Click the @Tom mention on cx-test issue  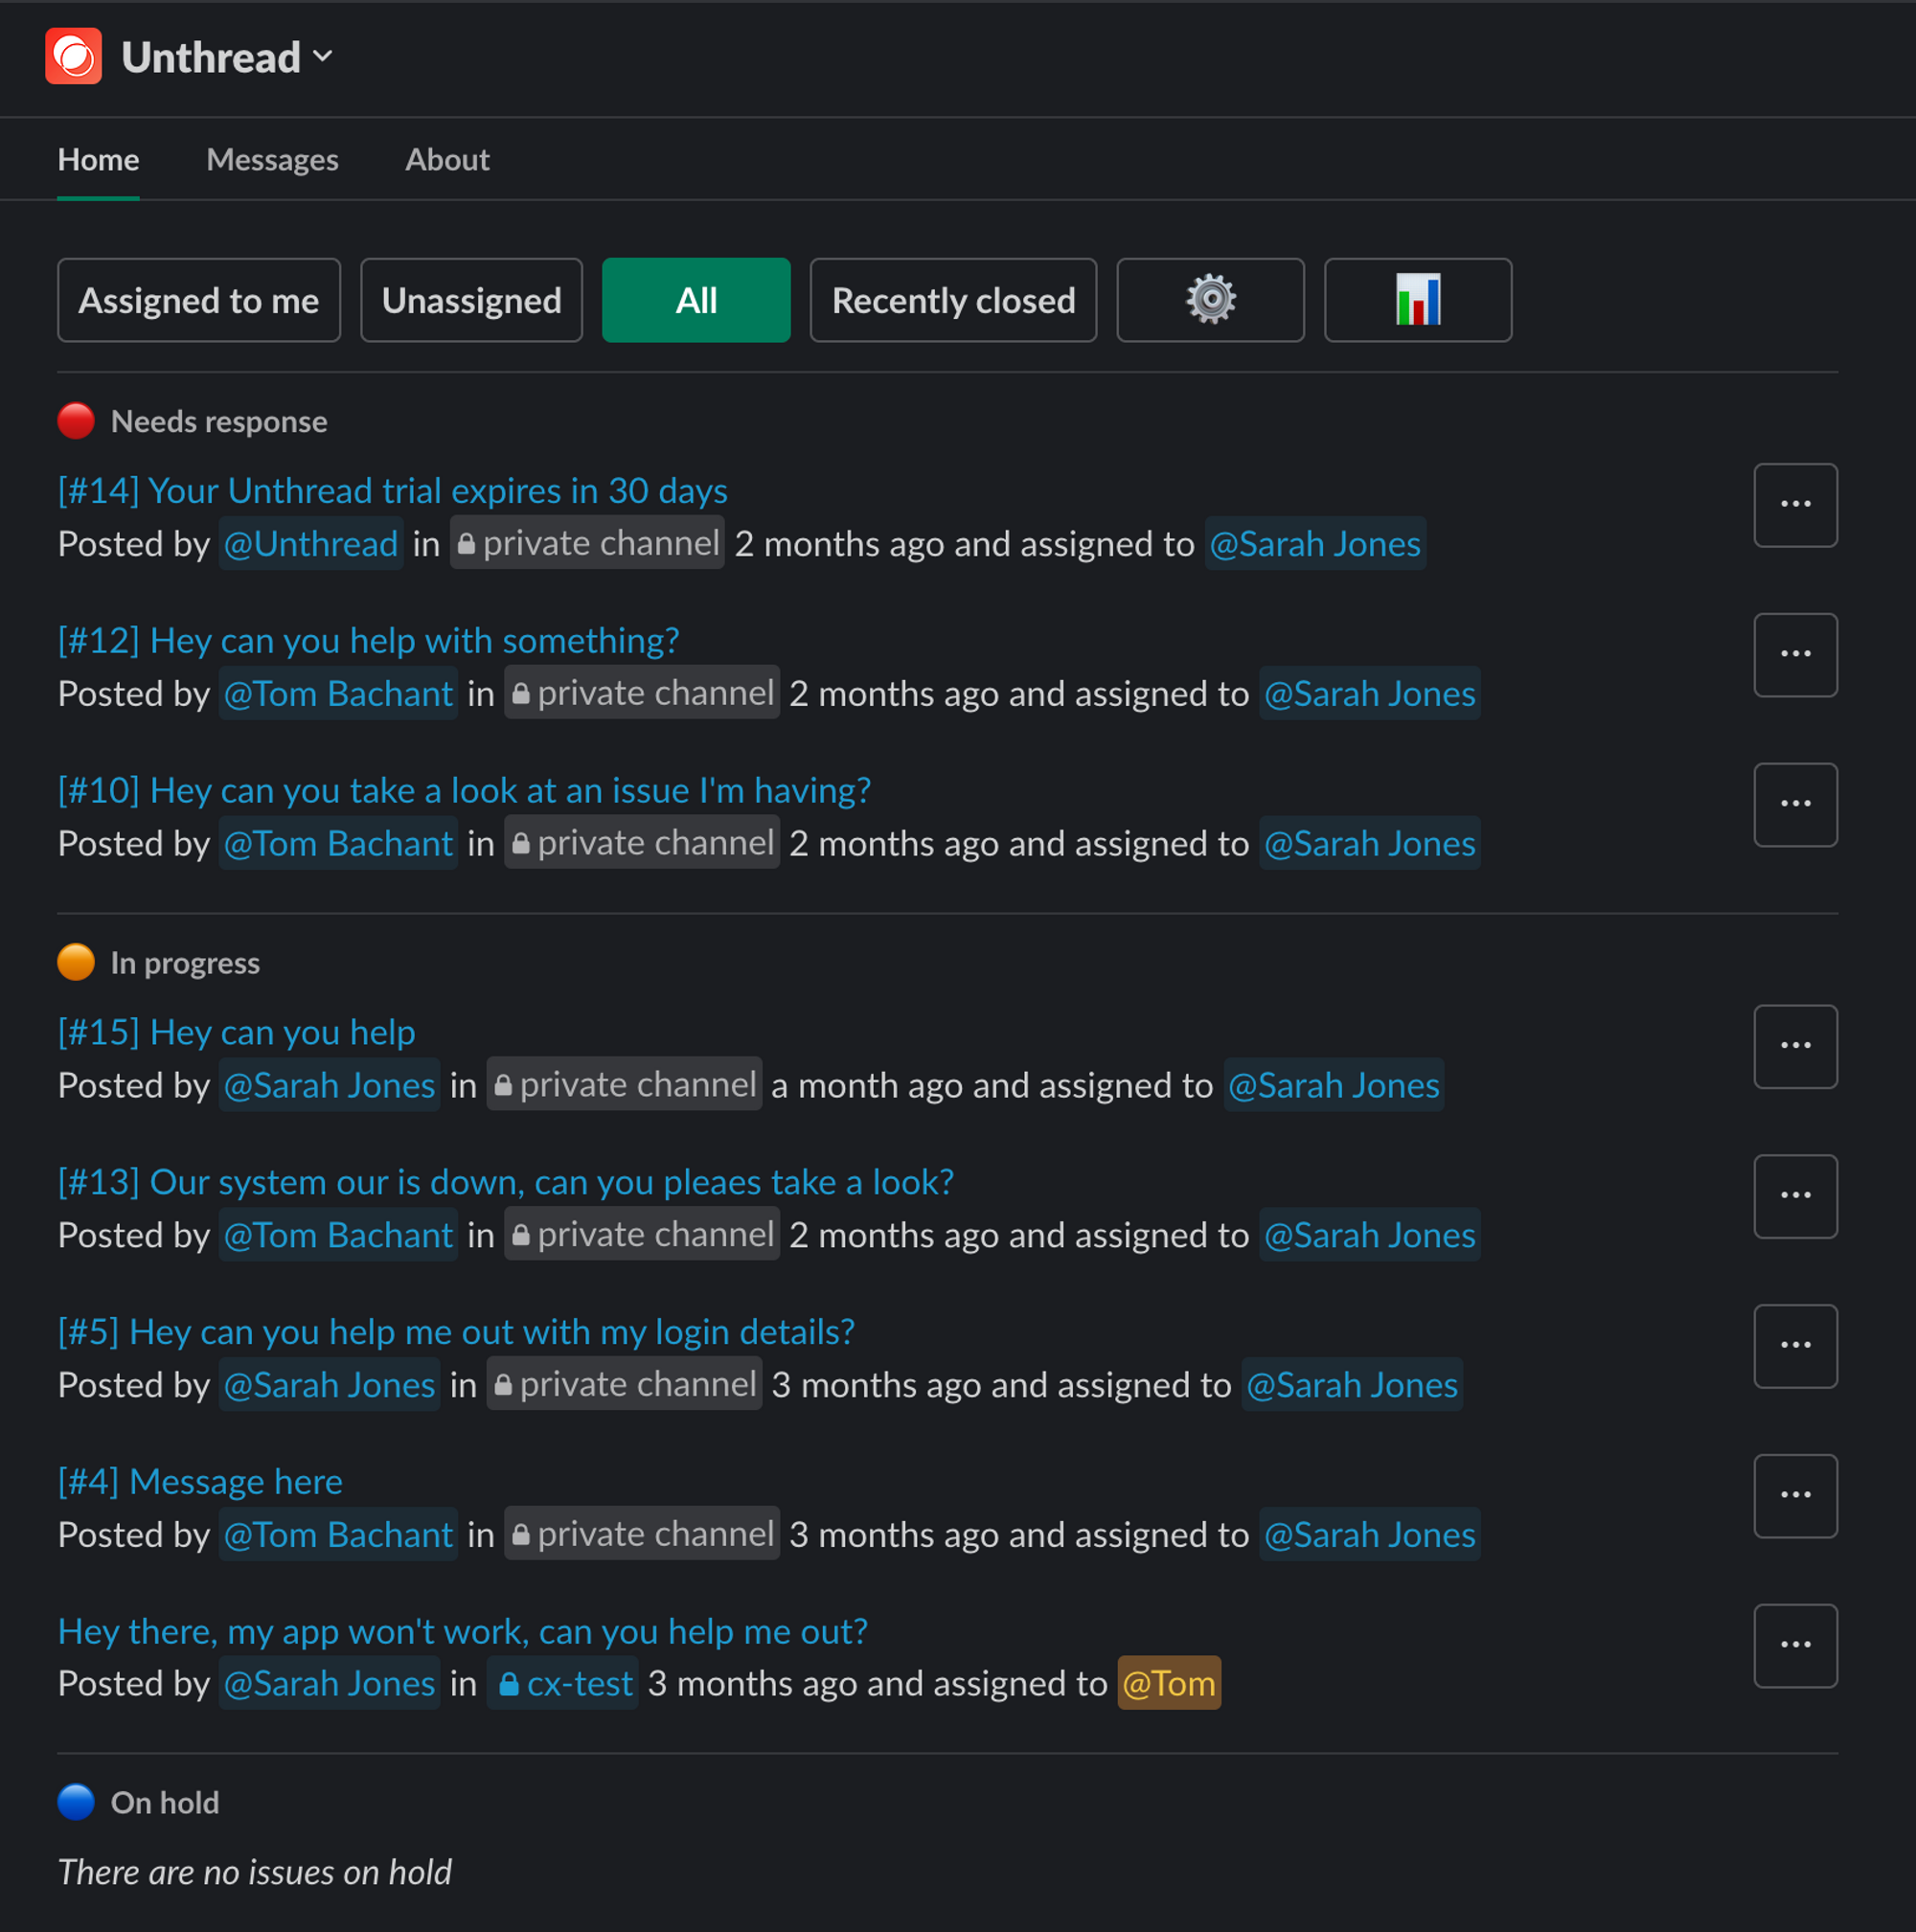coord(1168,1683)
